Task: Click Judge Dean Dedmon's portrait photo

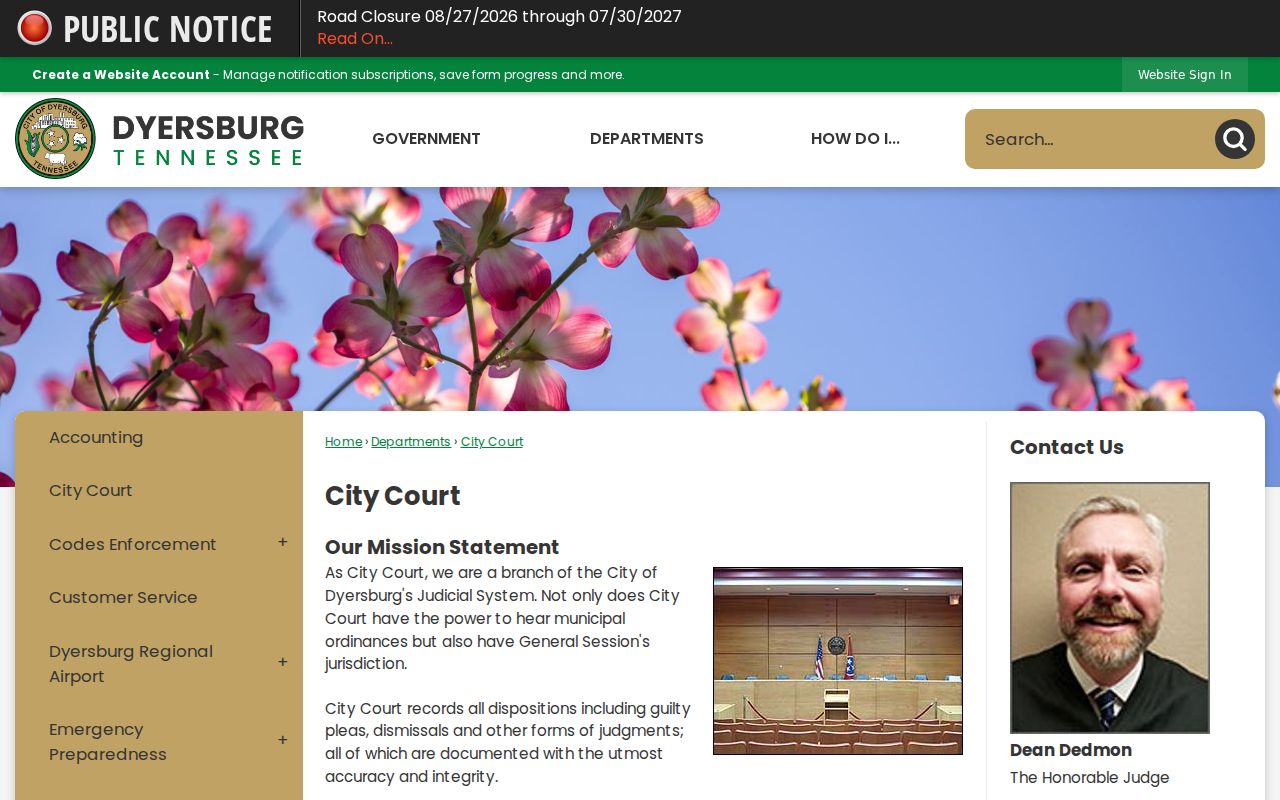Action: click(x=1110, y=608)
